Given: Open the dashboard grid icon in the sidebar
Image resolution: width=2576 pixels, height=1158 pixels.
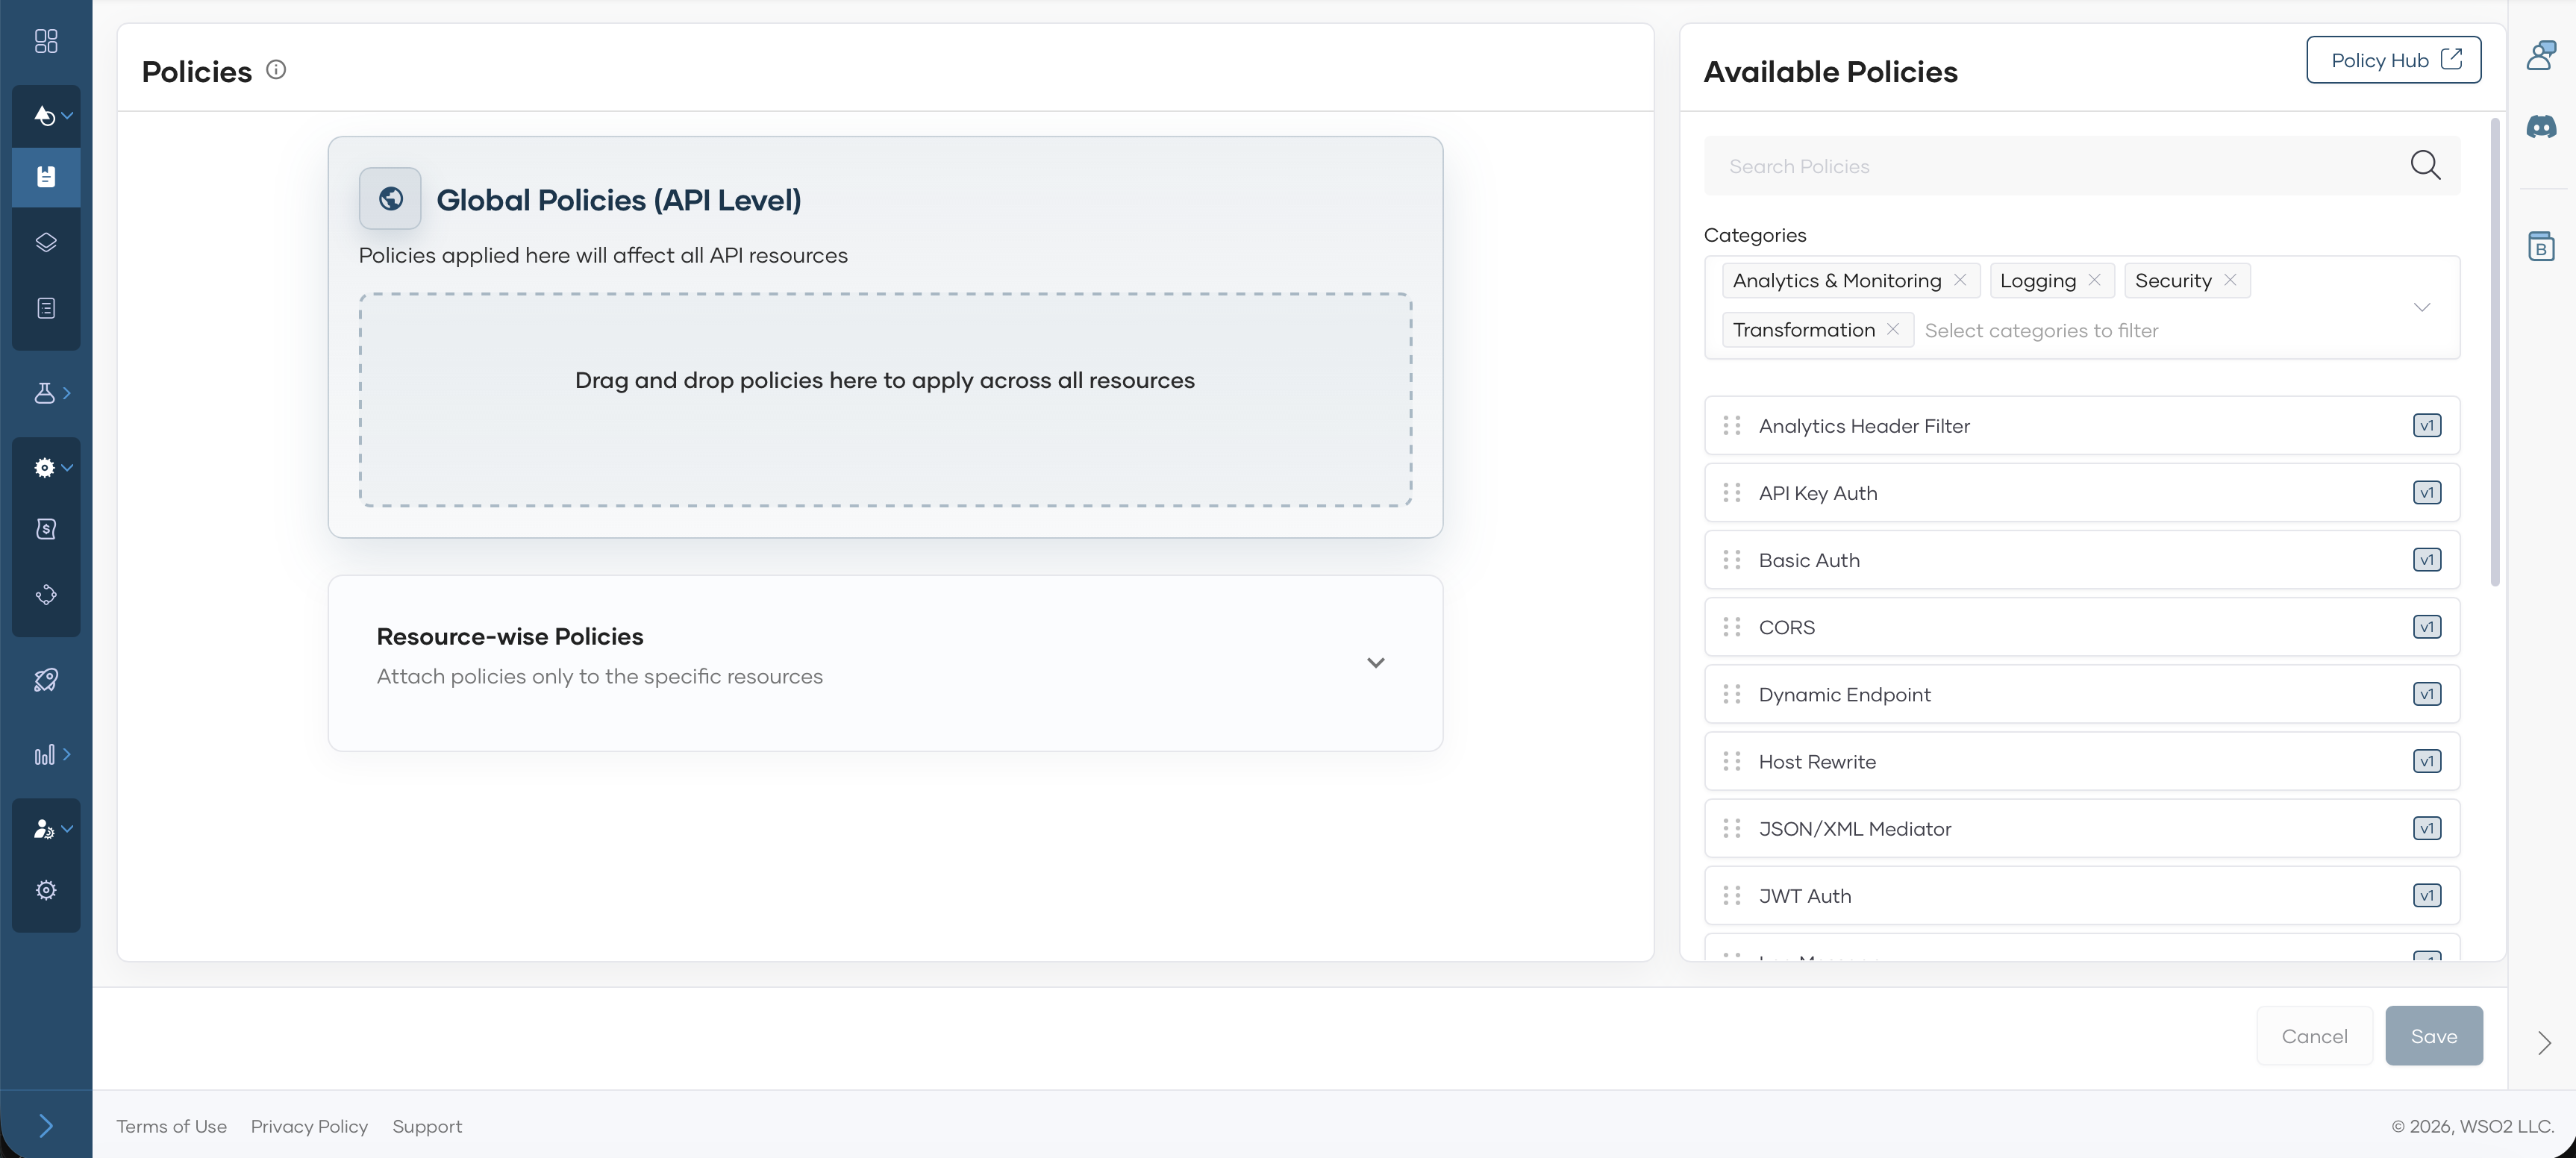Looking at the screenshot, I should click(45, 42).
